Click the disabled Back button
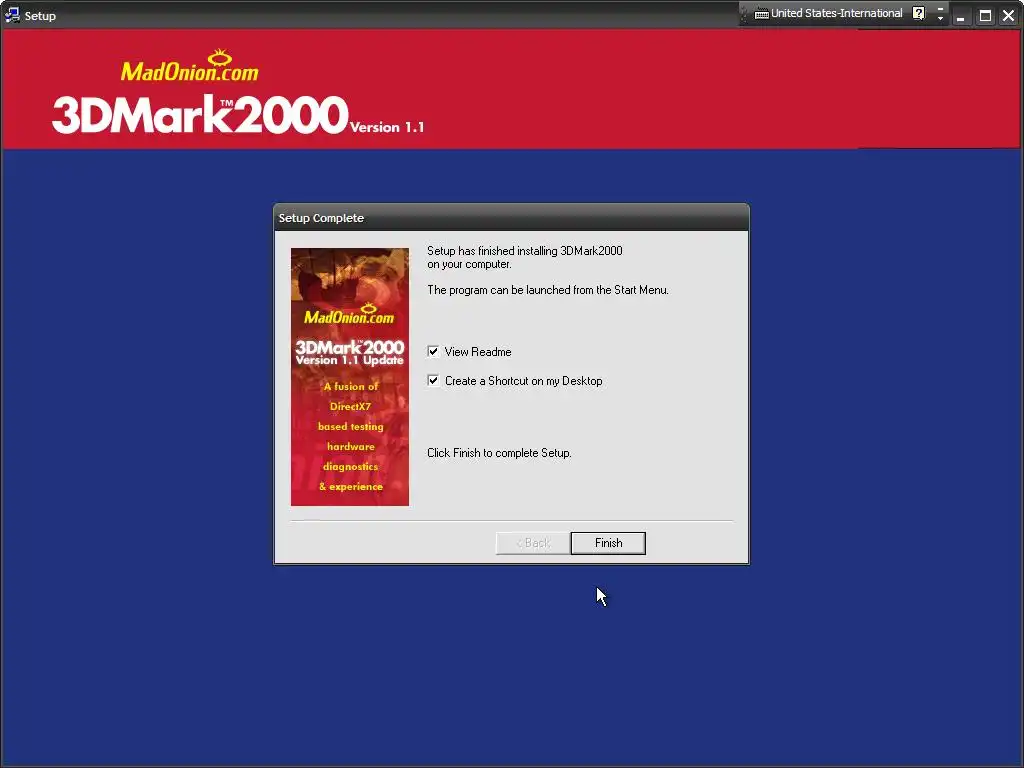 click(x=533, y=543)
